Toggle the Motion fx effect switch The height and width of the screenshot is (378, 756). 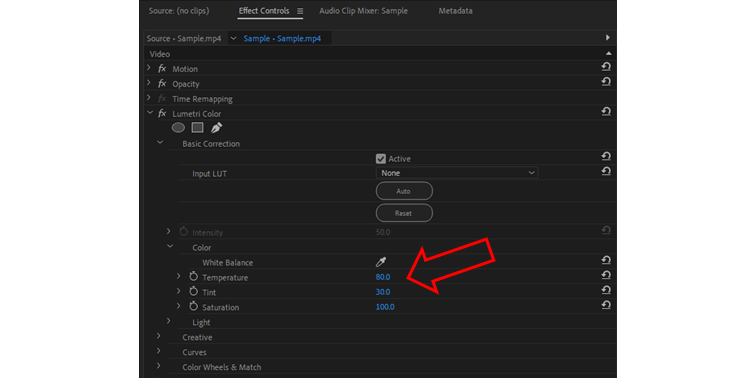162,69
